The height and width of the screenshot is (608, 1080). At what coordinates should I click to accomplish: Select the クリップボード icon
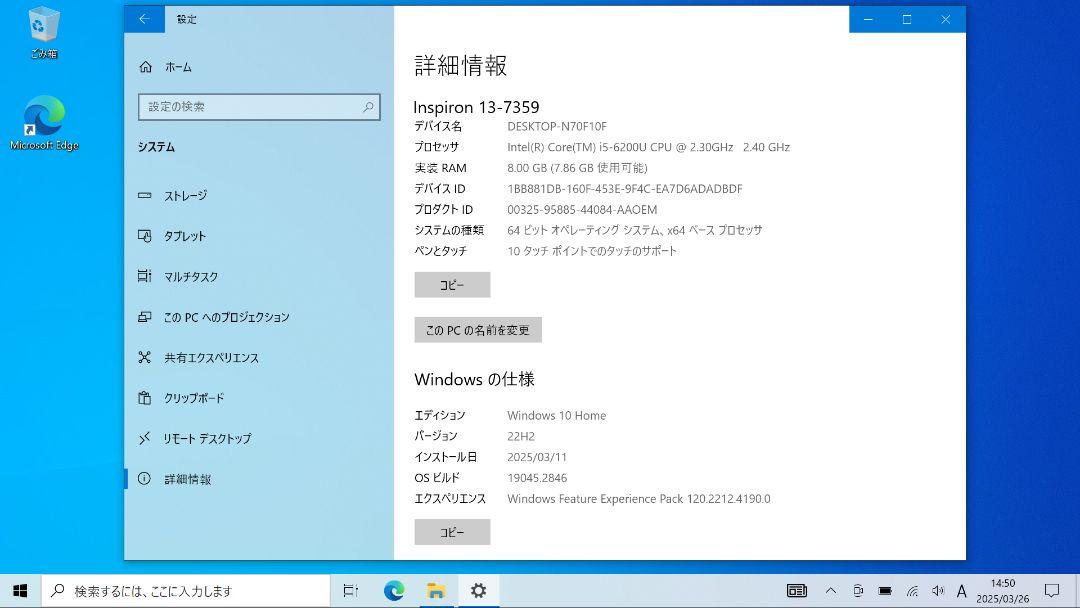(x=145, y=398)
